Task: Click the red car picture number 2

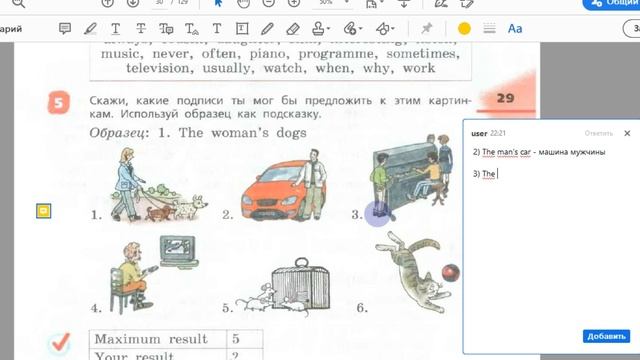Action: [284, 186]
